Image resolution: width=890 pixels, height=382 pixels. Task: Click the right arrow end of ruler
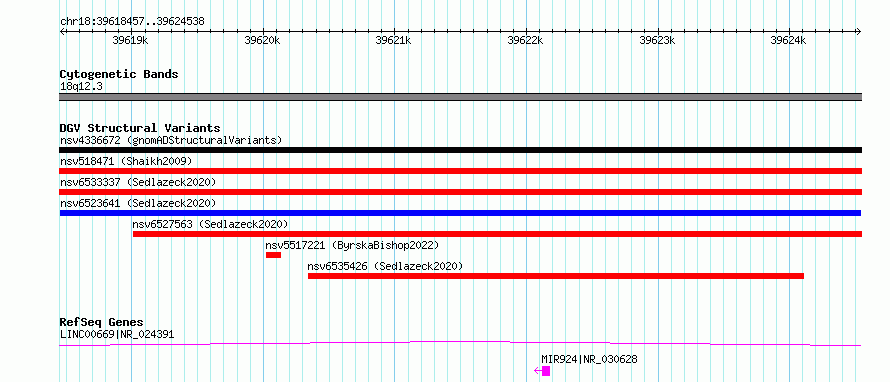(x=859, y=31)
